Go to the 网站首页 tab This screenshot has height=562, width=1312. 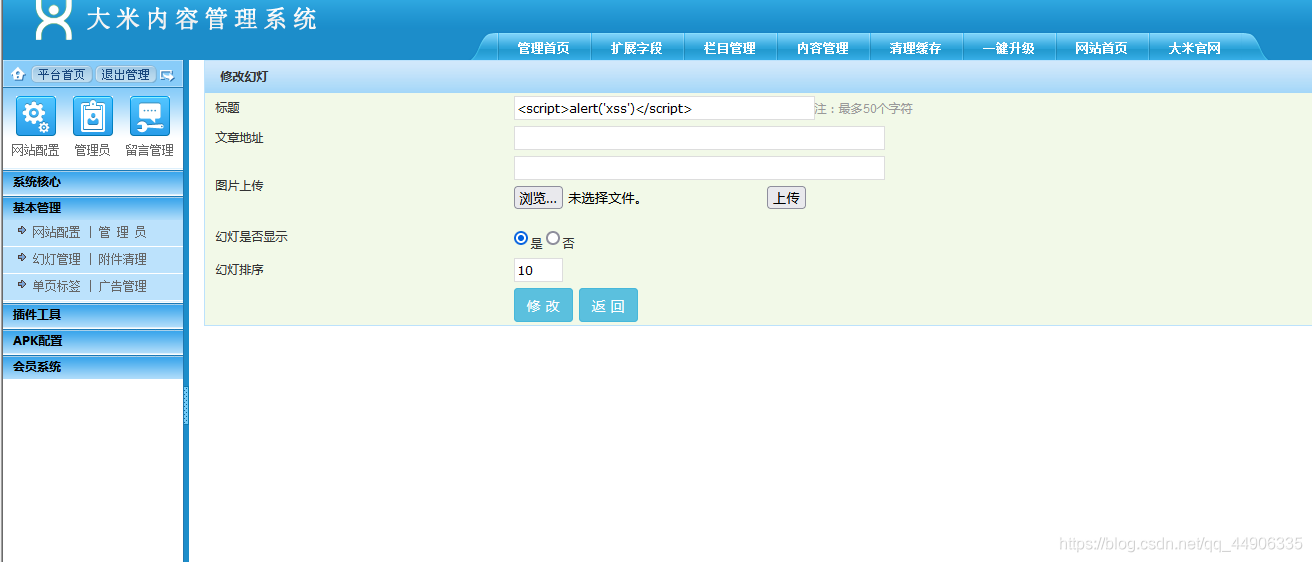pyautogui.click(x=1102, y=48)
